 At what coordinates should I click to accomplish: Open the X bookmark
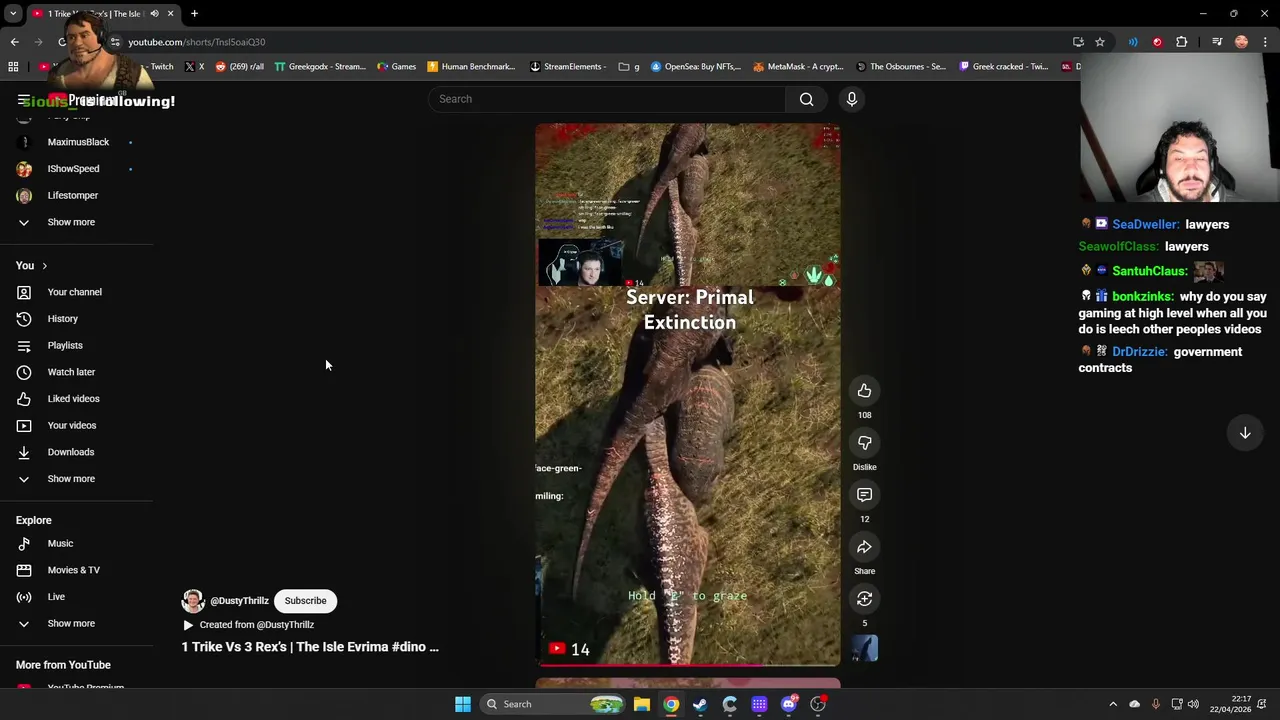pyautogui.click(x=194, y=67)
